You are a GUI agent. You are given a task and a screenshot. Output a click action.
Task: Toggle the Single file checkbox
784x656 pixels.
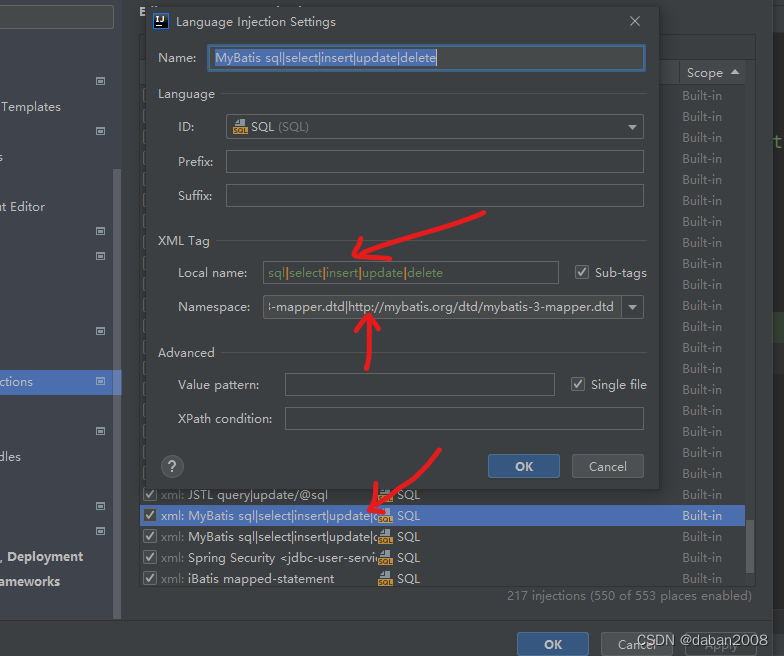[x=578, y=384]
